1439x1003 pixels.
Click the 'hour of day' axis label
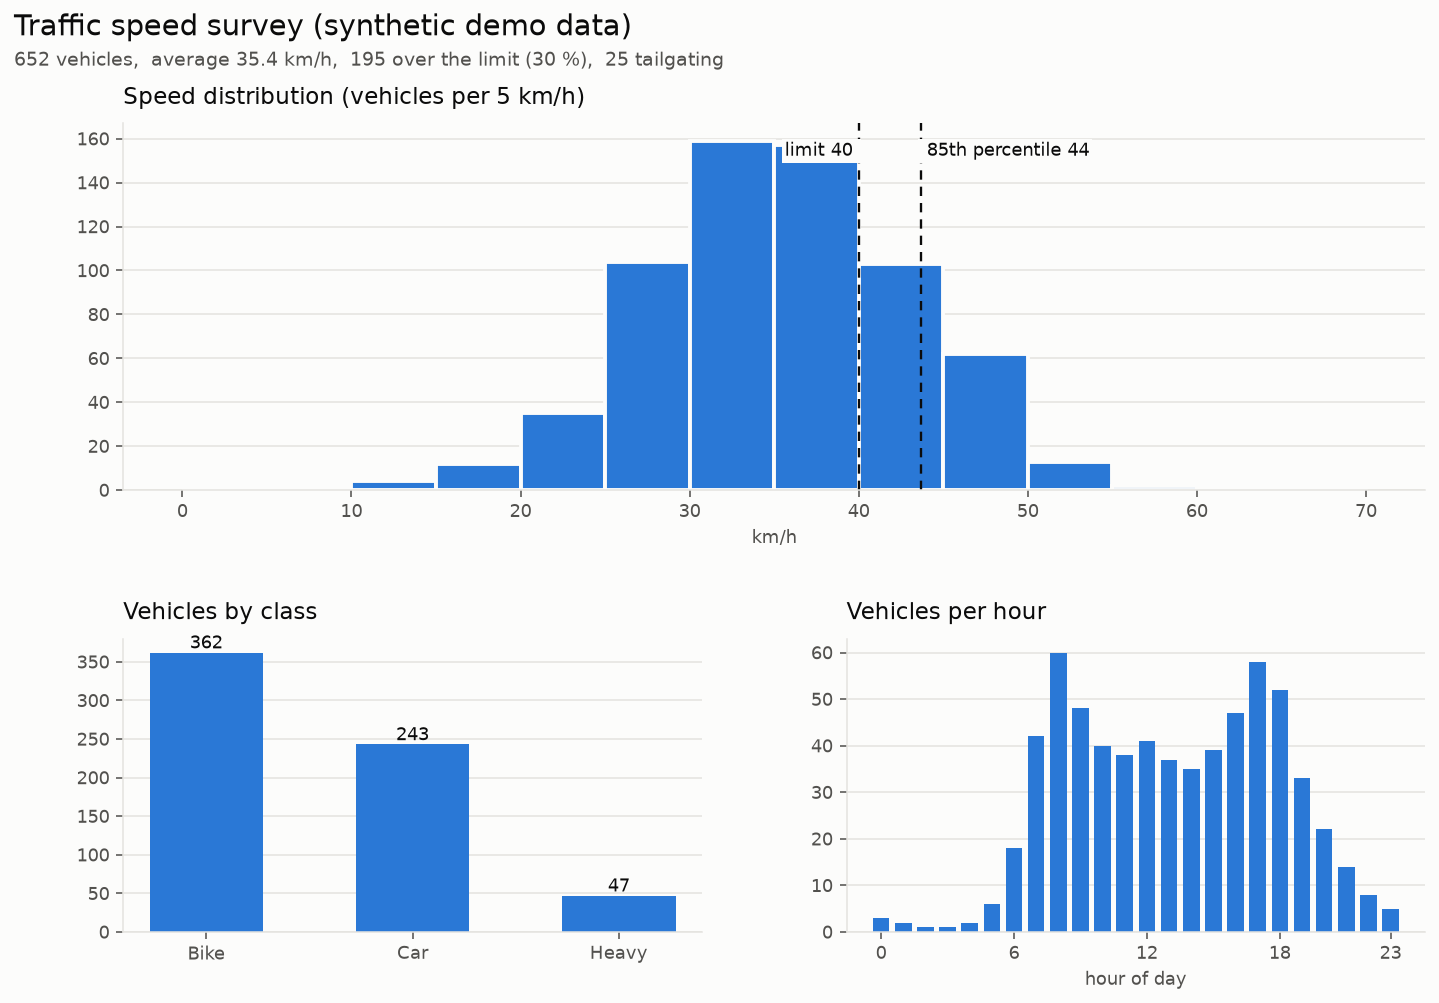(1135, 979)
